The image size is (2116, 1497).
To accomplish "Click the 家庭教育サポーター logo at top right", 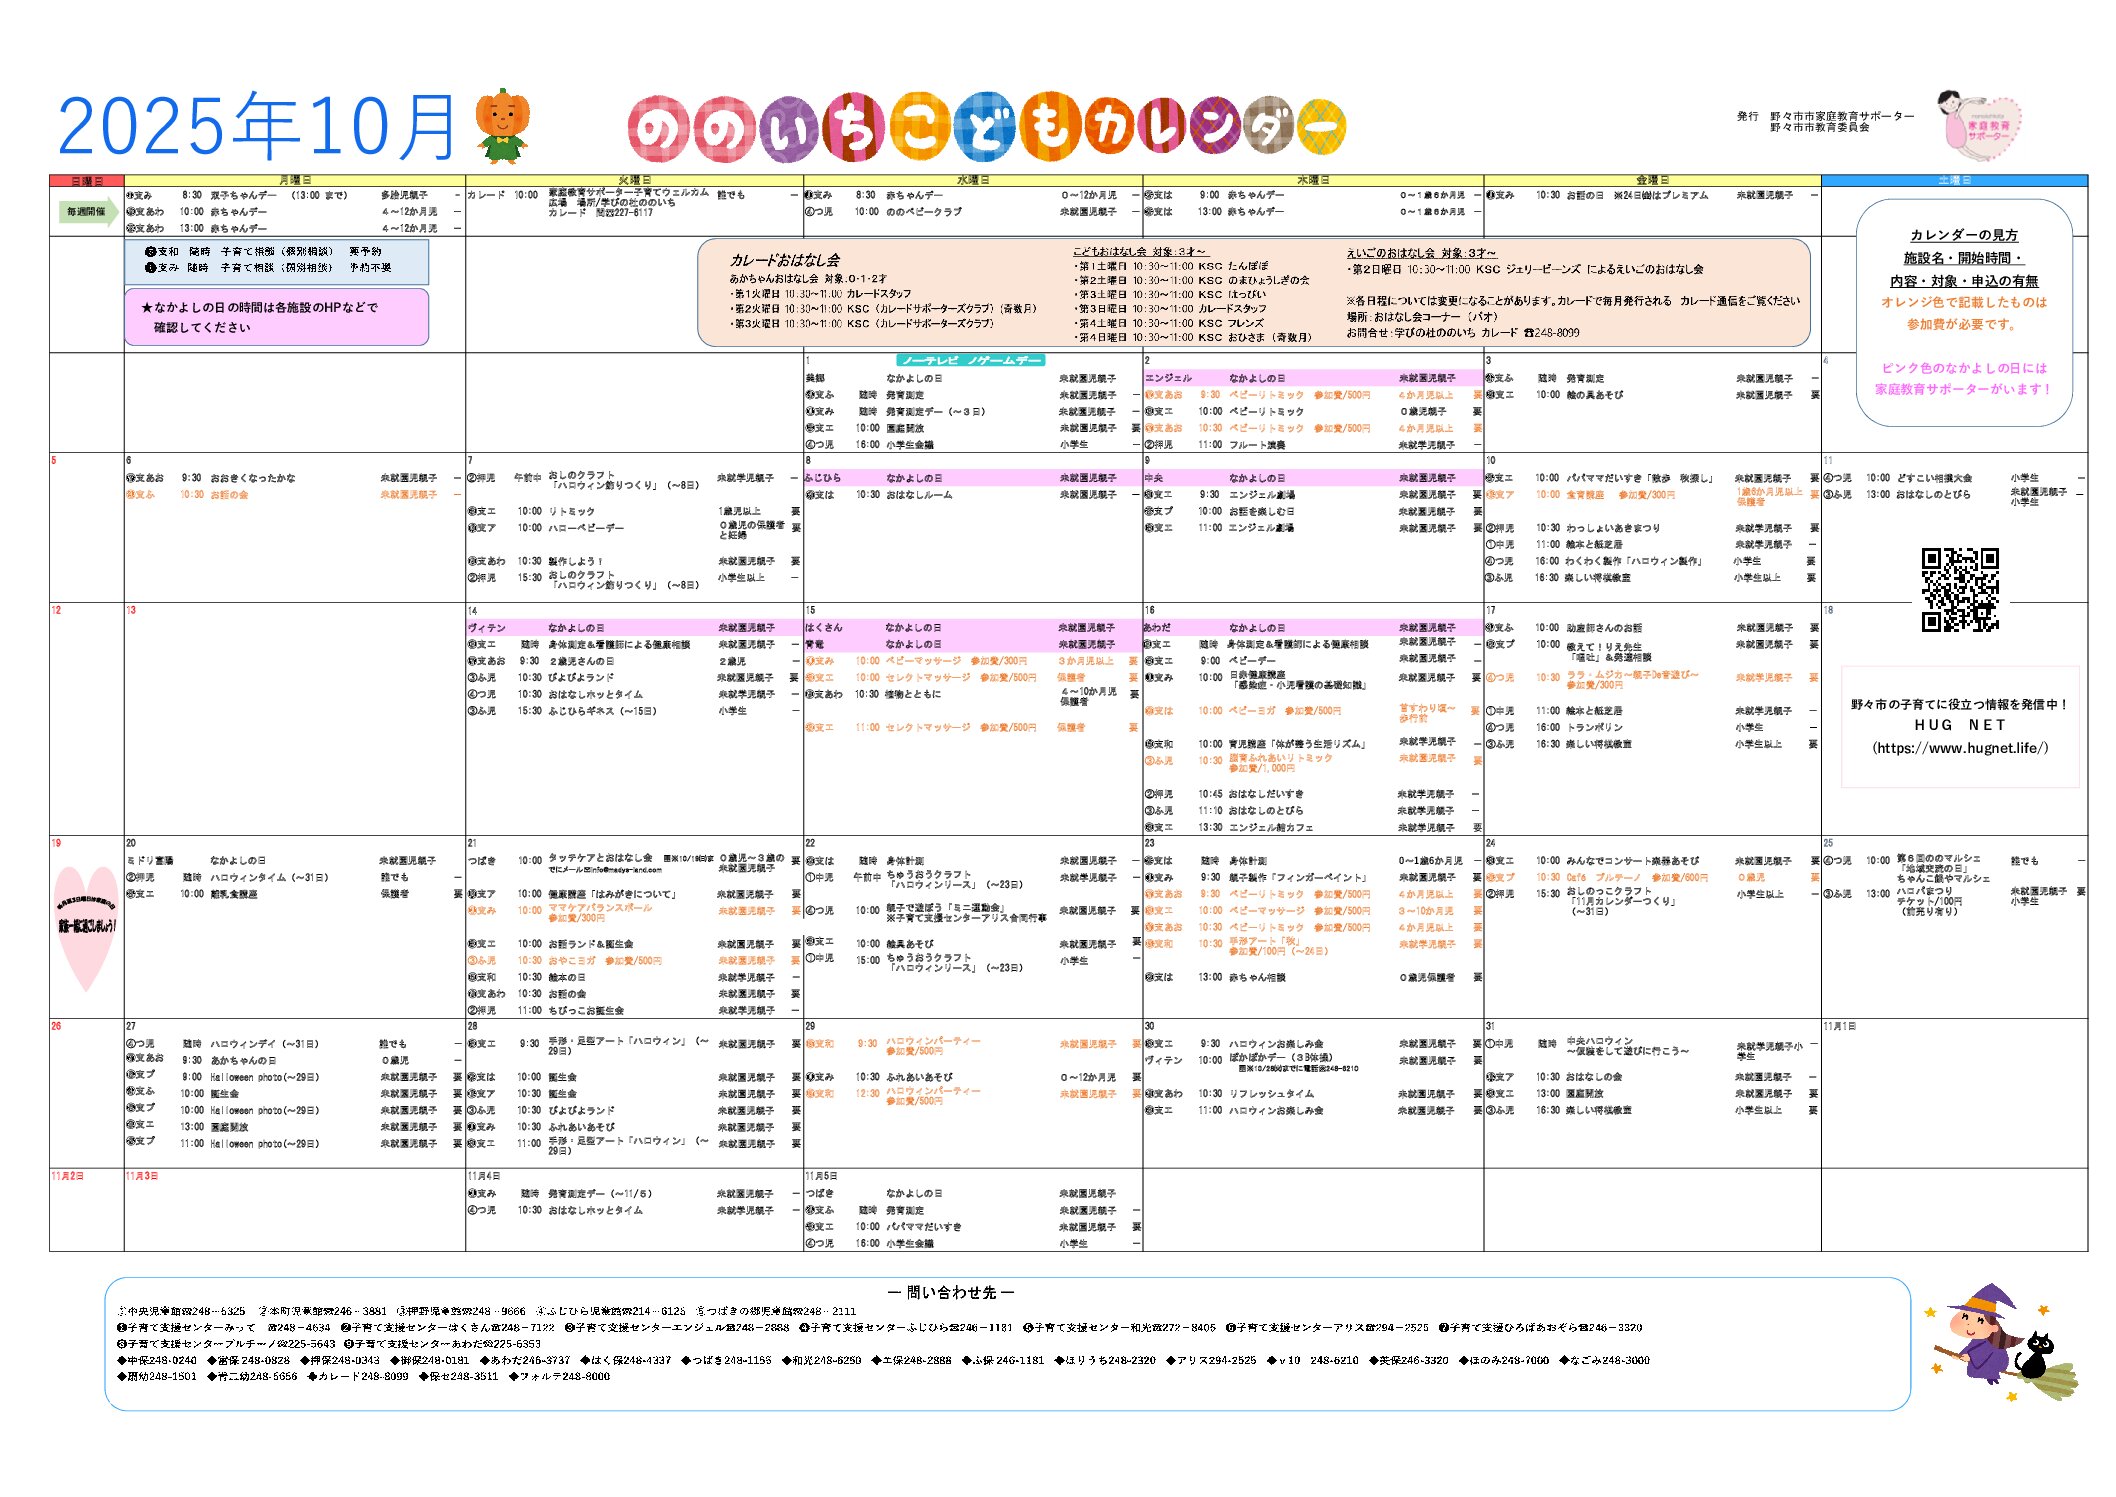I will click(1982, 127).
